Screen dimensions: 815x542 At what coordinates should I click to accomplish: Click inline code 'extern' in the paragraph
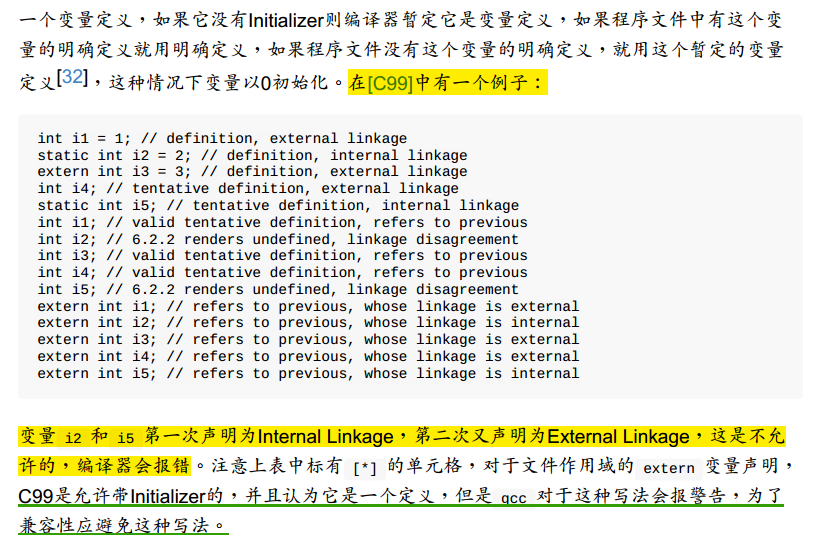click(x=669, y=468)
